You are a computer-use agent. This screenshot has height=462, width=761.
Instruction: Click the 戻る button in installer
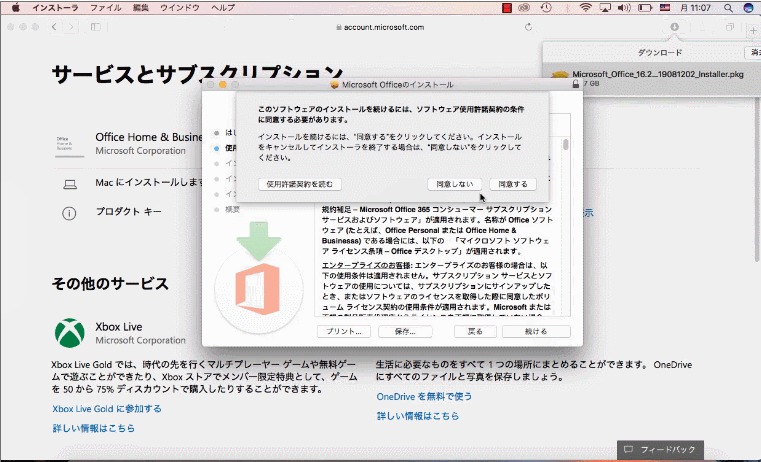point(475,331)
